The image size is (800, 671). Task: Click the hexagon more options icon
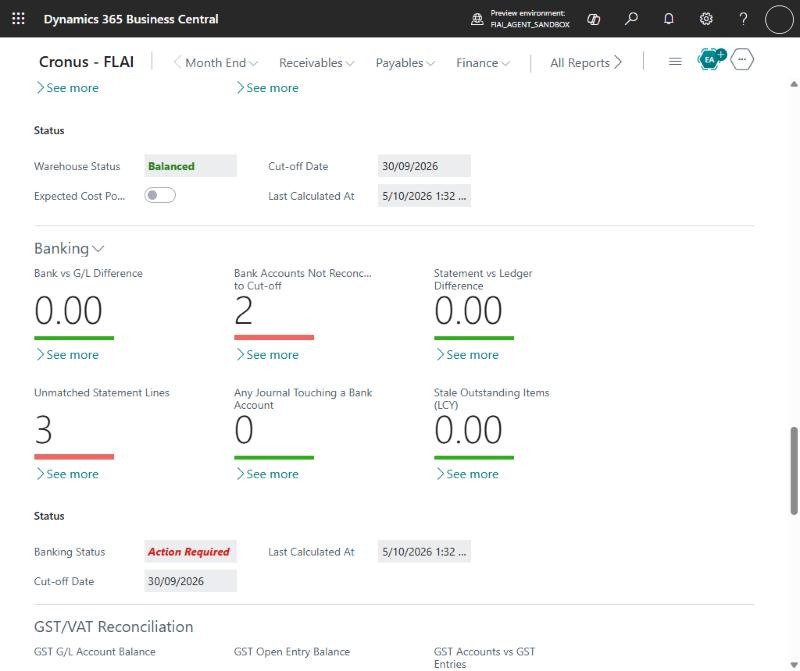coord(742,60)
